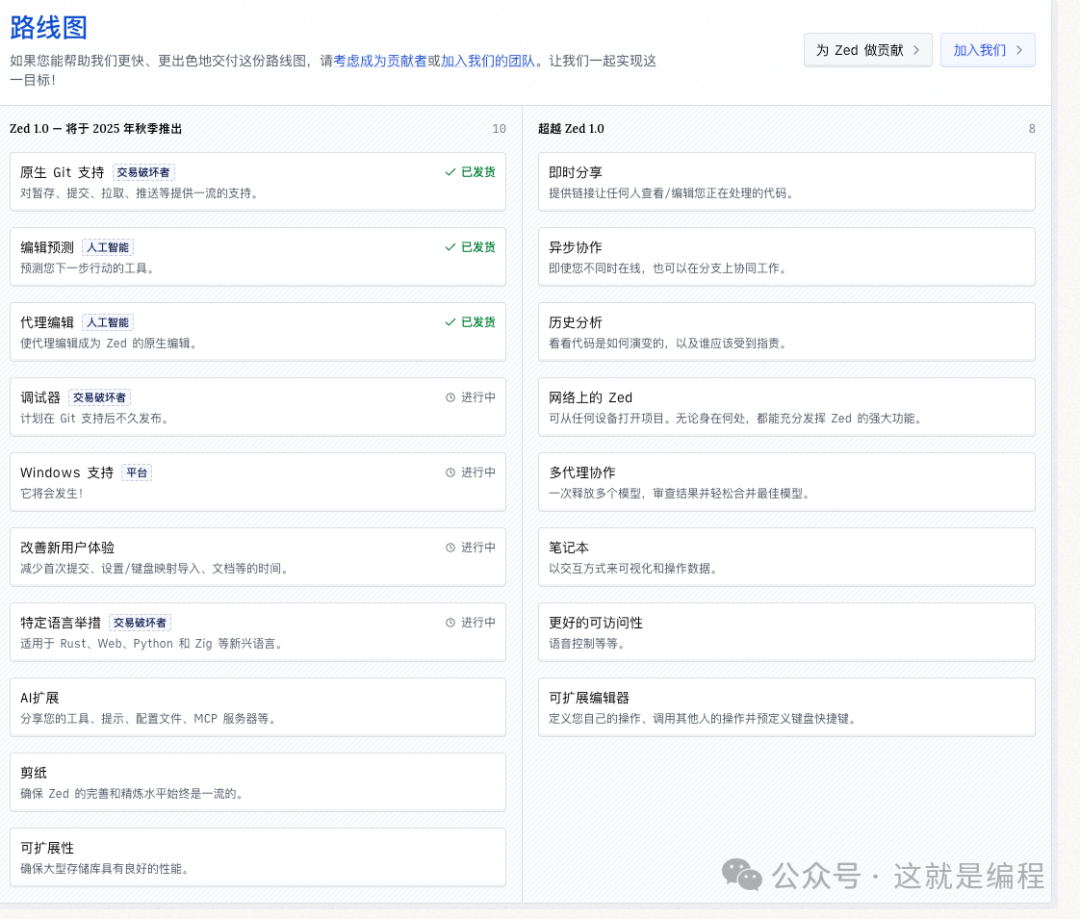Click description '确保大型存储库具有良好的性能。'
Viewport: 1080px width, 919px height.
(105, 869)
